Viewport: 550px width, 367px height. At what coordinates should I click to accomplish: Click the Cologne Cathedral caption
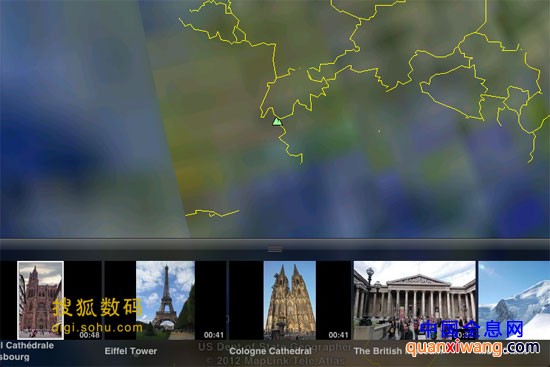tap(270, 351)
